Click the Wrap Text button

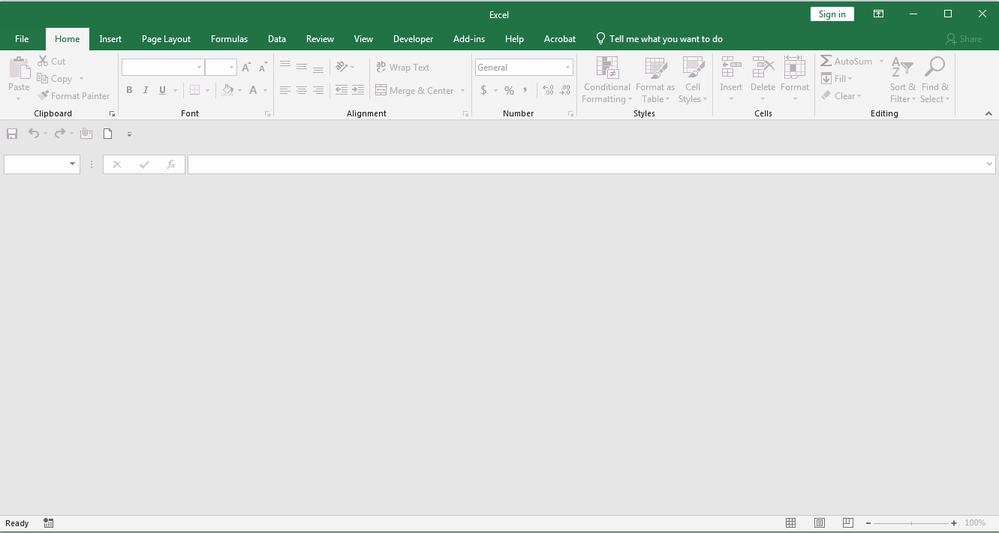pos(403,67)
